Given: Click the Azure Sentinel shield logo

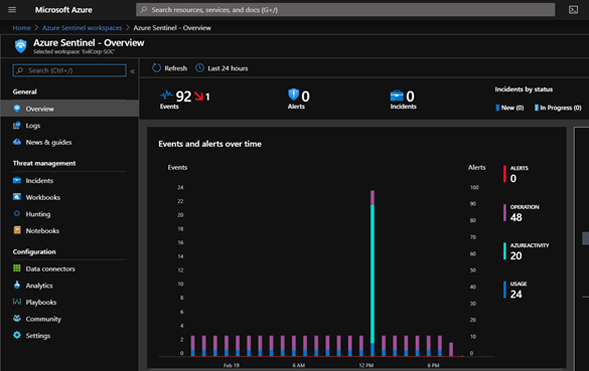Looking at the screenshot, I should [x=21, y=46].
